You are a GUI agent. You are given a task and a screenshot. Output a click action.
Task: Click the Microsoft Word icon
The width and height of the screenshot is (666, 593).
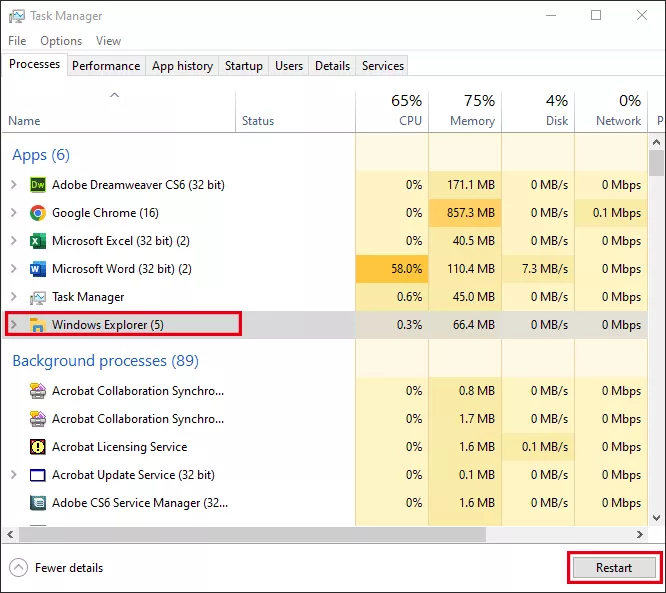click(38, 269)
